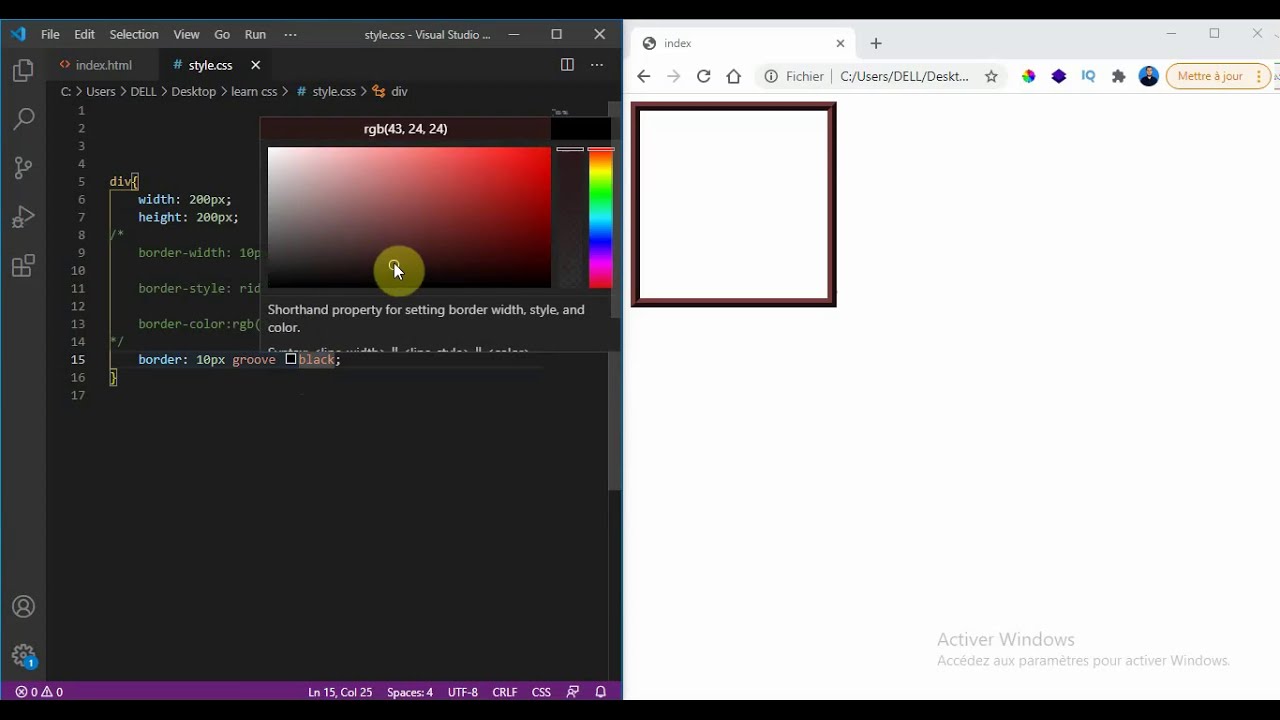This screenshot has height=720, width=1280.
Task: Click the 'DELL' breadcrumb folder
Action: click(x=143, y=91)
